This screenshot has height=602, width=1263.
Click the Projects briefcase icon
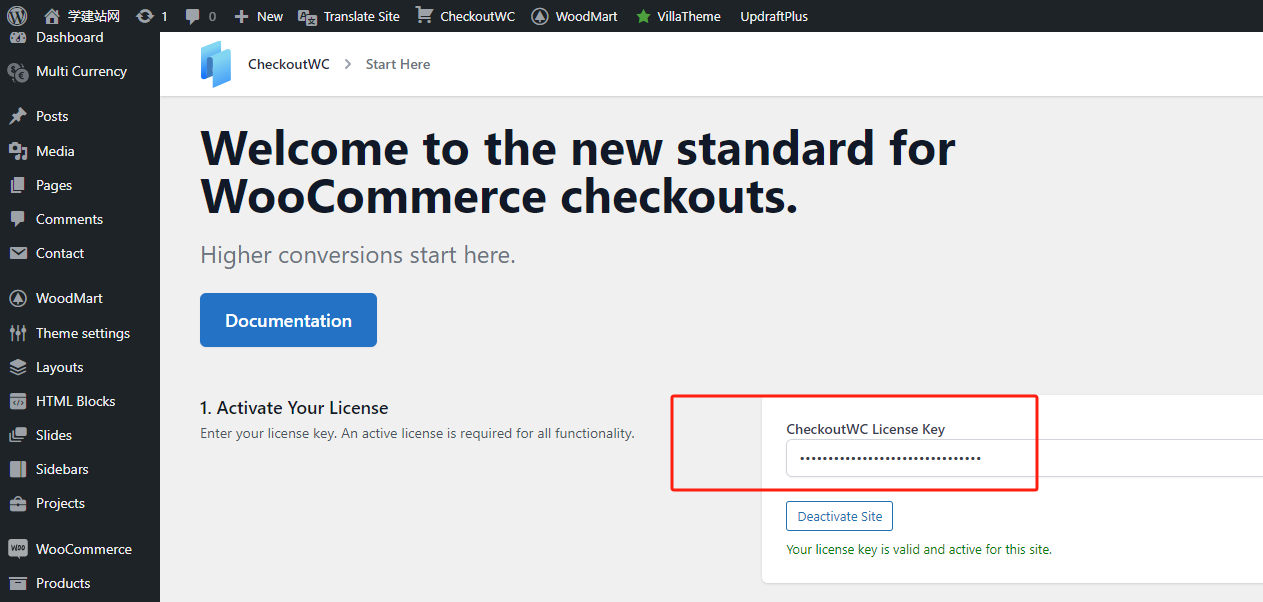click(x=18, y=503)
